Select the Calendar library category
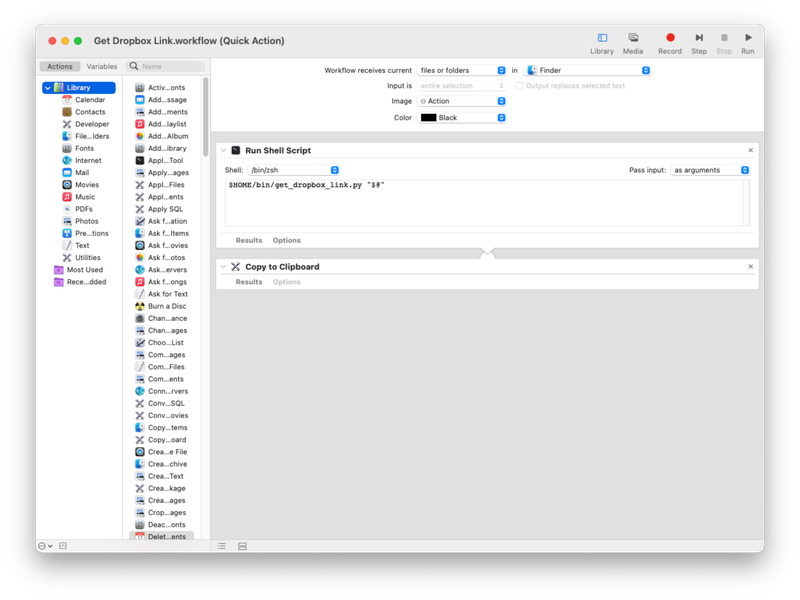The width and height of the screenshot is (800, 600). pyautogui.click(x=89, y=100)
